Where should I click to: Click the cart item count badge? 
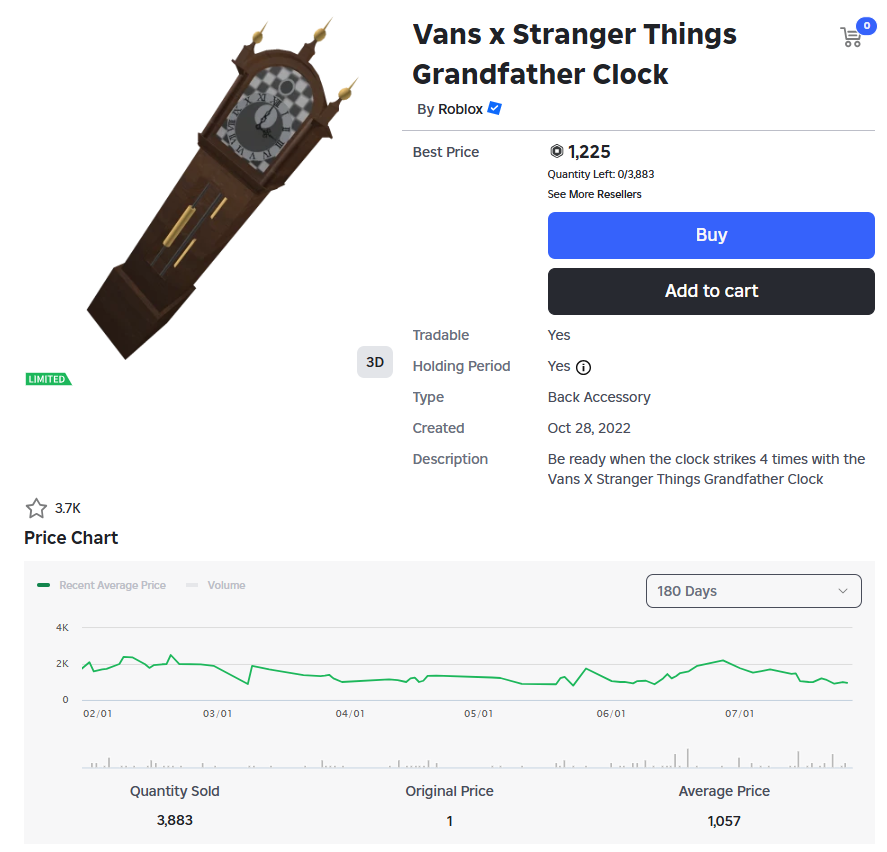[866, 25]
